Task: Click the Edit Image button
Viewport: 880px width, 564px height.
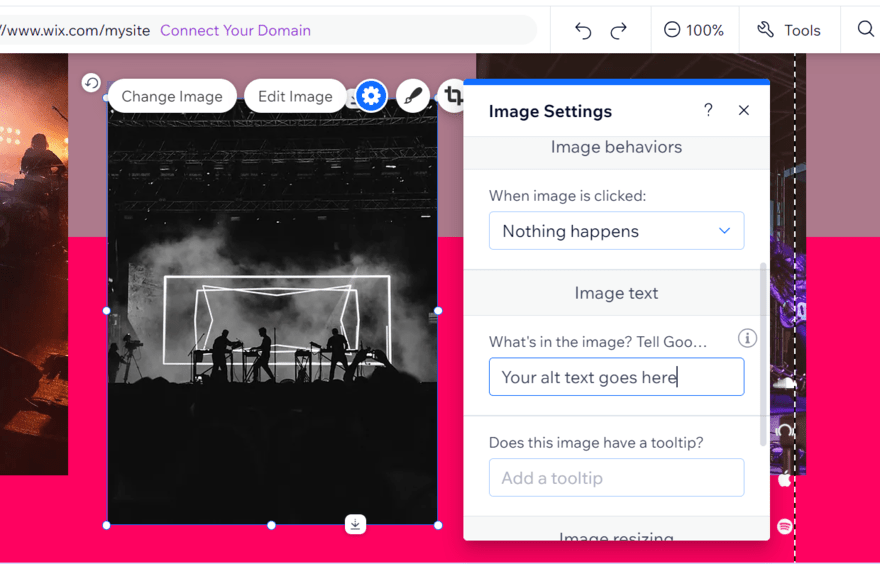Action: point(295,96)
